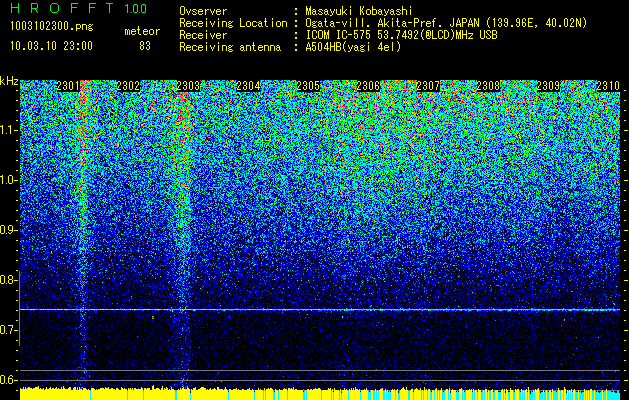Select the 2302 time marker

[x=128, y=86]
